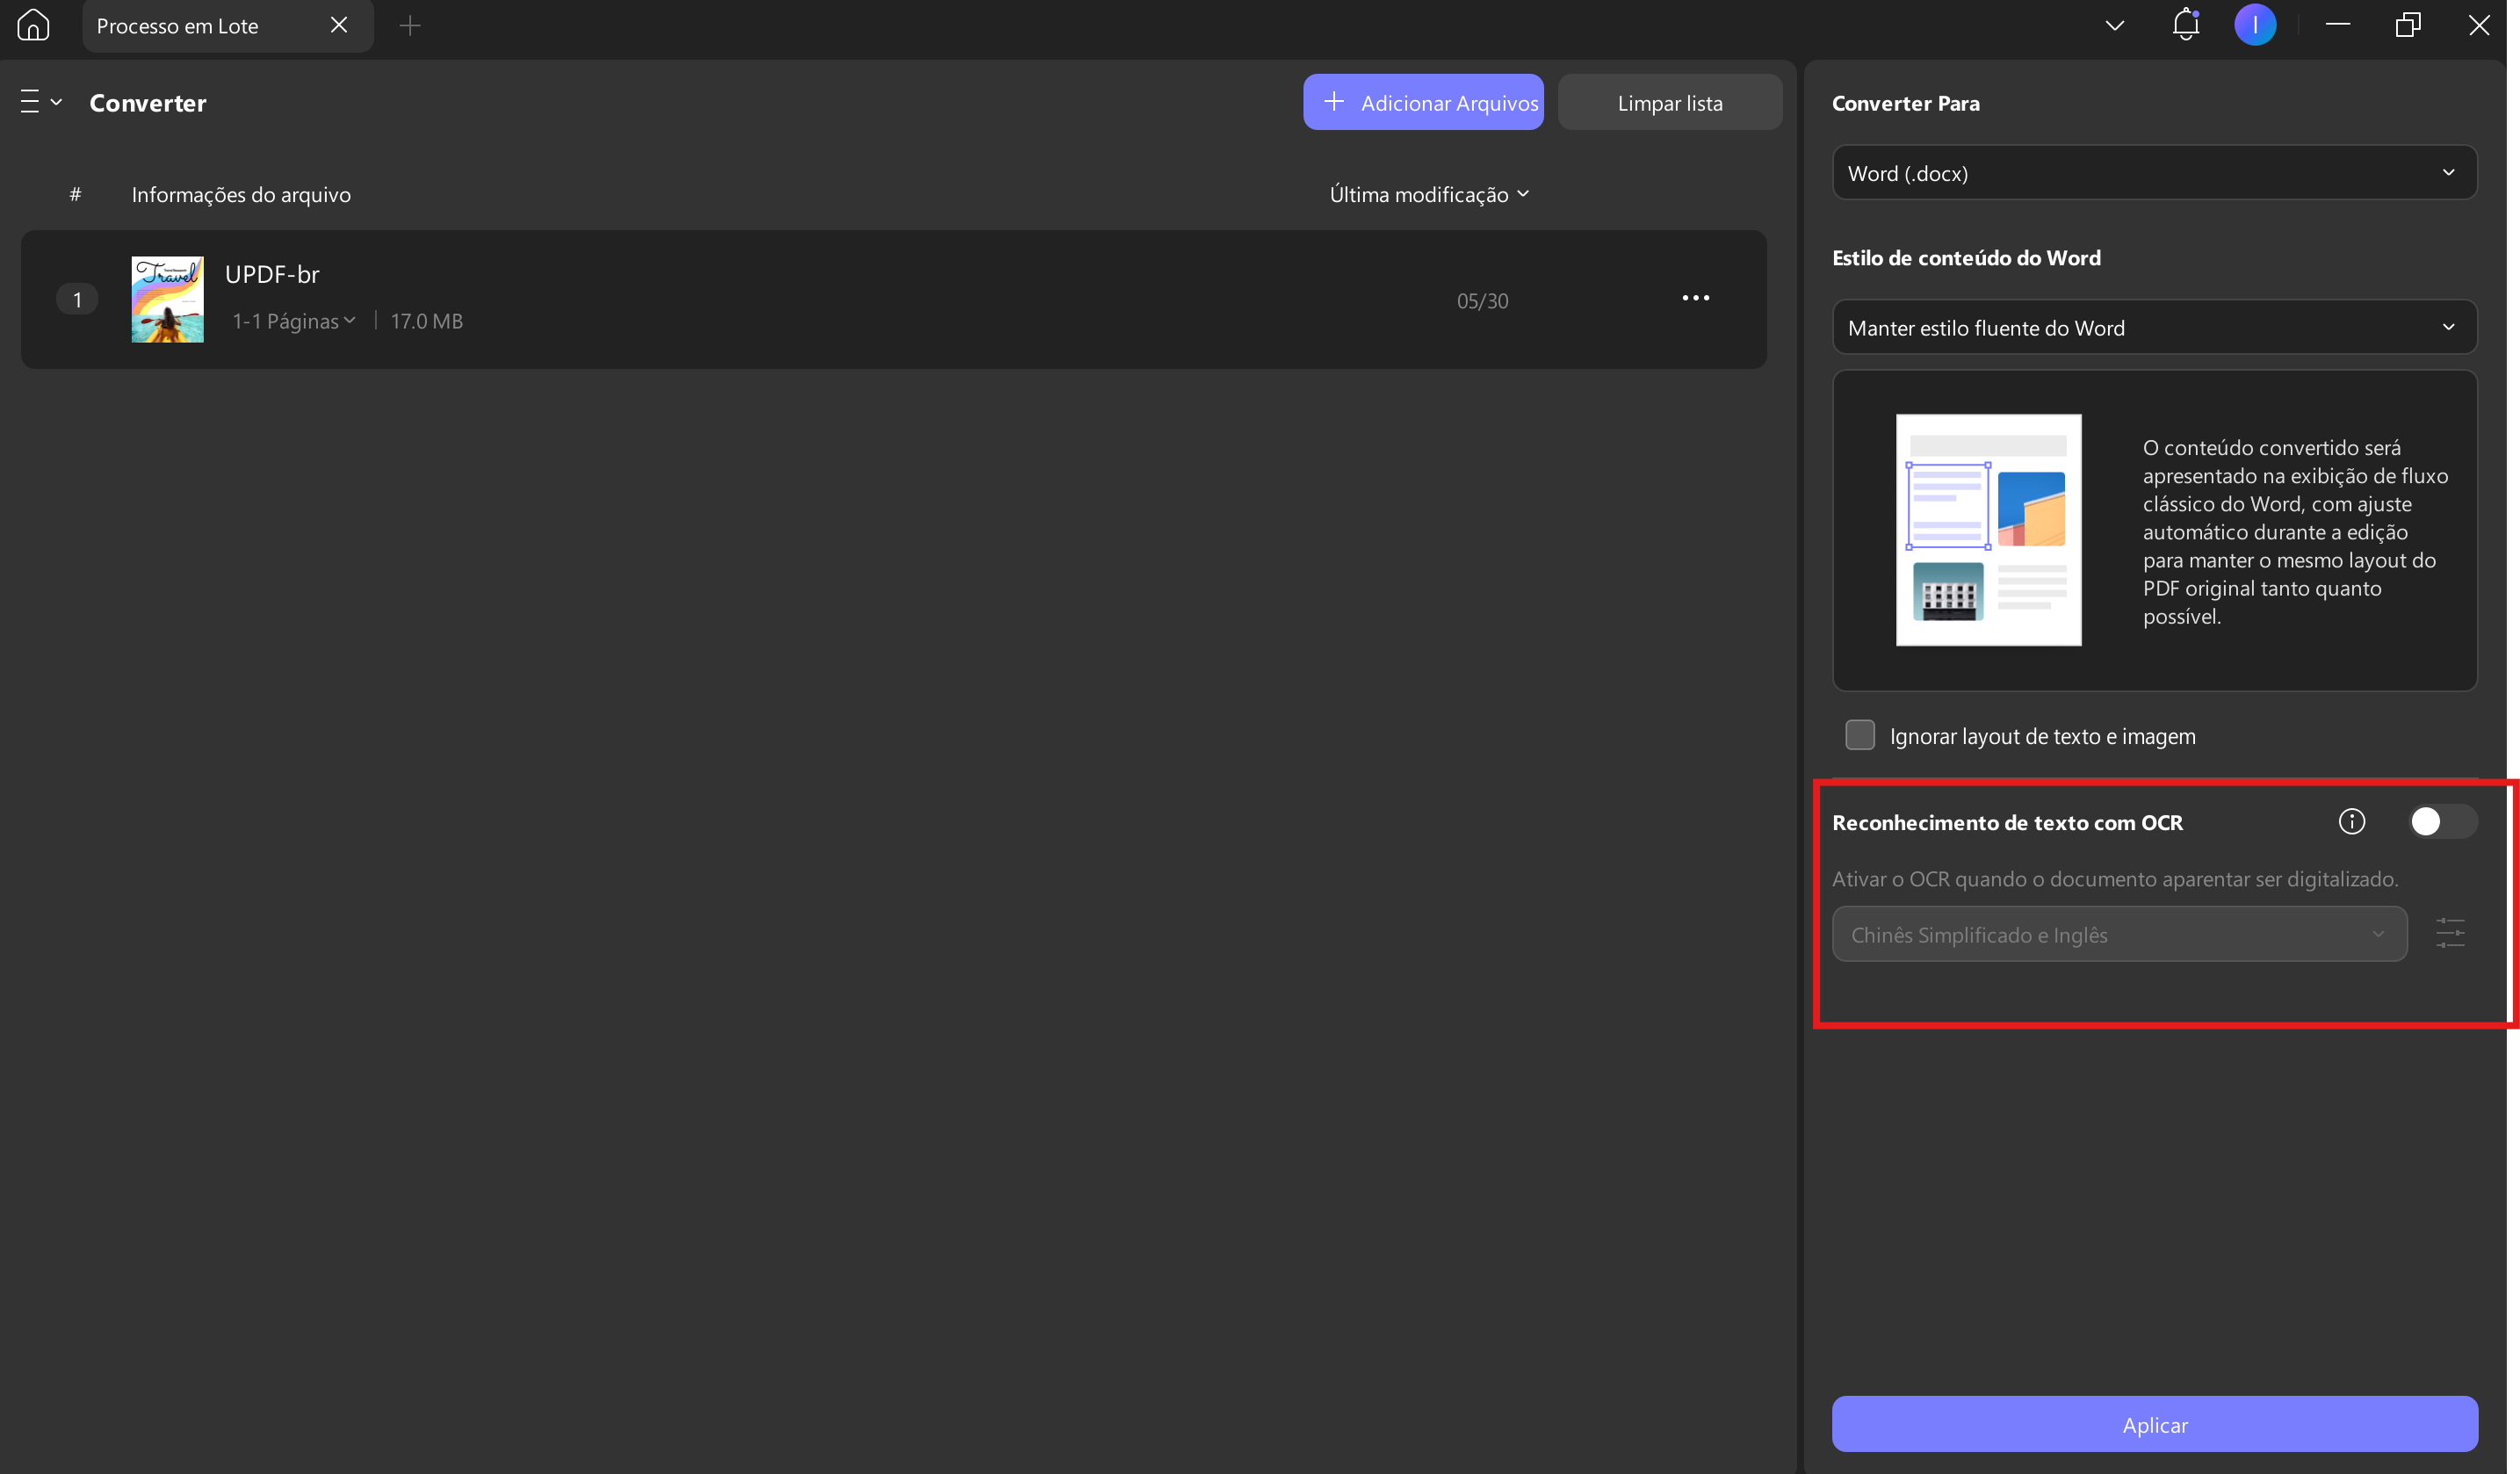Click UPDF-br file thumbnail
Viewport: 2520px width, 1474px height.
167,299
